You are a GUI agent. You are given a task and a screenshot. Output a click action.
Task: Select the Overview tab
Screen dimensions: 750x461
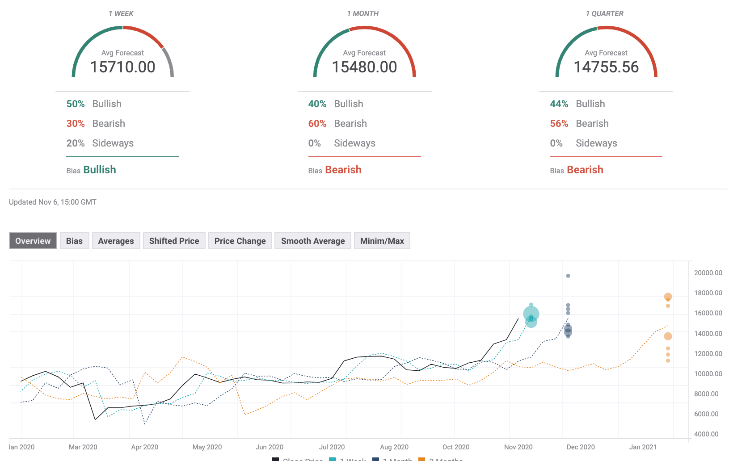pyautogui.click(x=33, y=241)
